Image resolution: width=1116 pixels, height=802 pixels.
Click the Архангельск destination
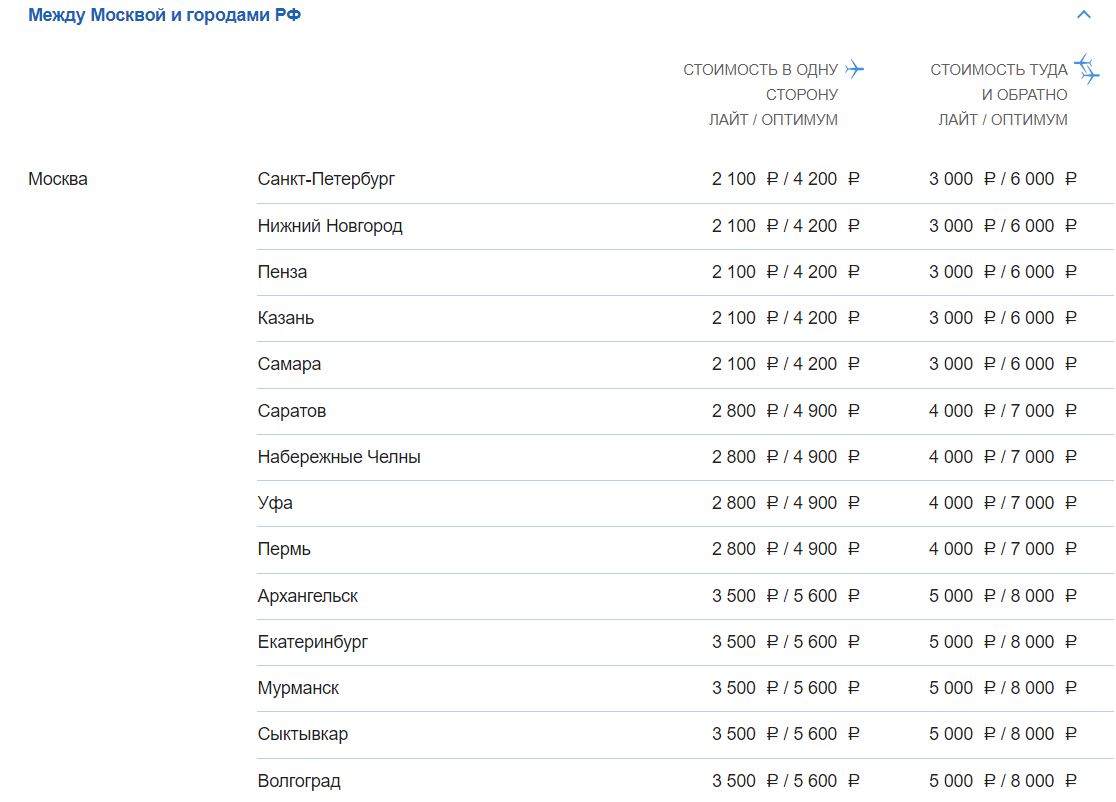(x=307, y=596)
